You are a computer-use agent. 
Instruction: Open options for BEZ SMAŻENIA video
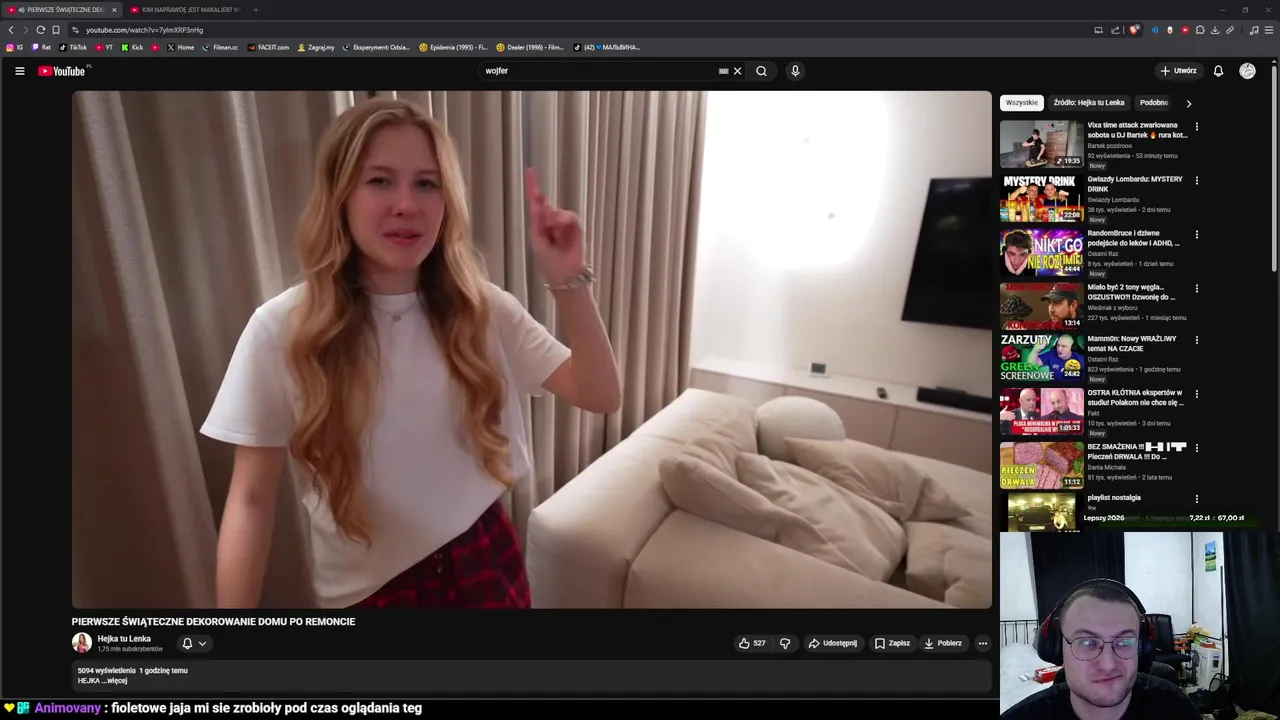tap(1196, 448)
